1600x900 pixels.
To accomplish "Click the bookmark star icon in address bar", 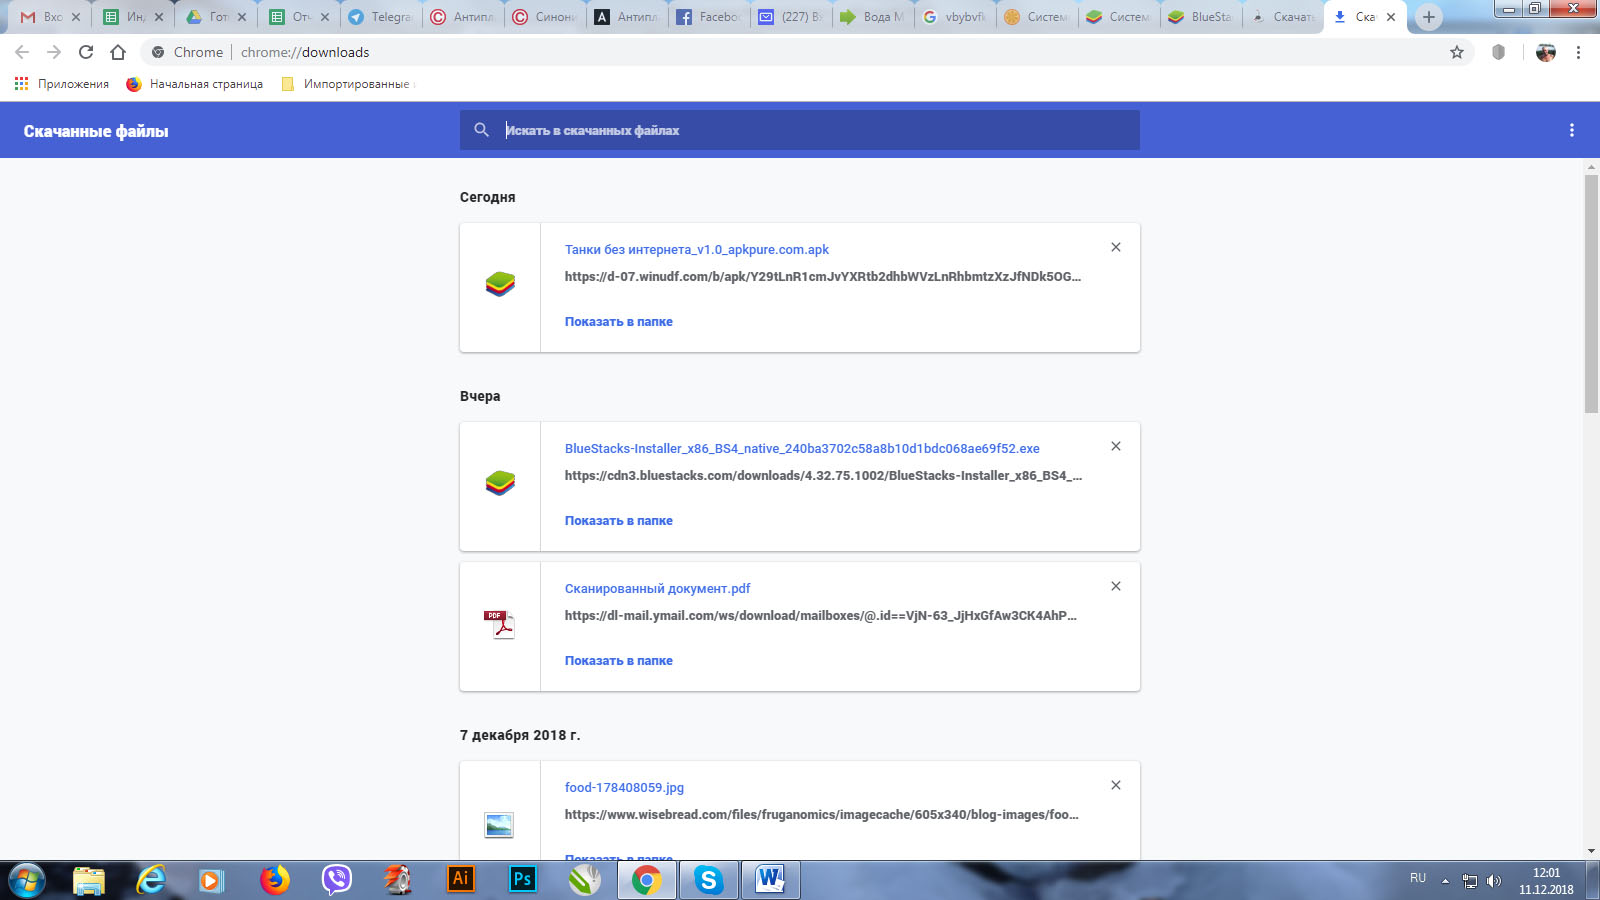I will click(1457, 52).
